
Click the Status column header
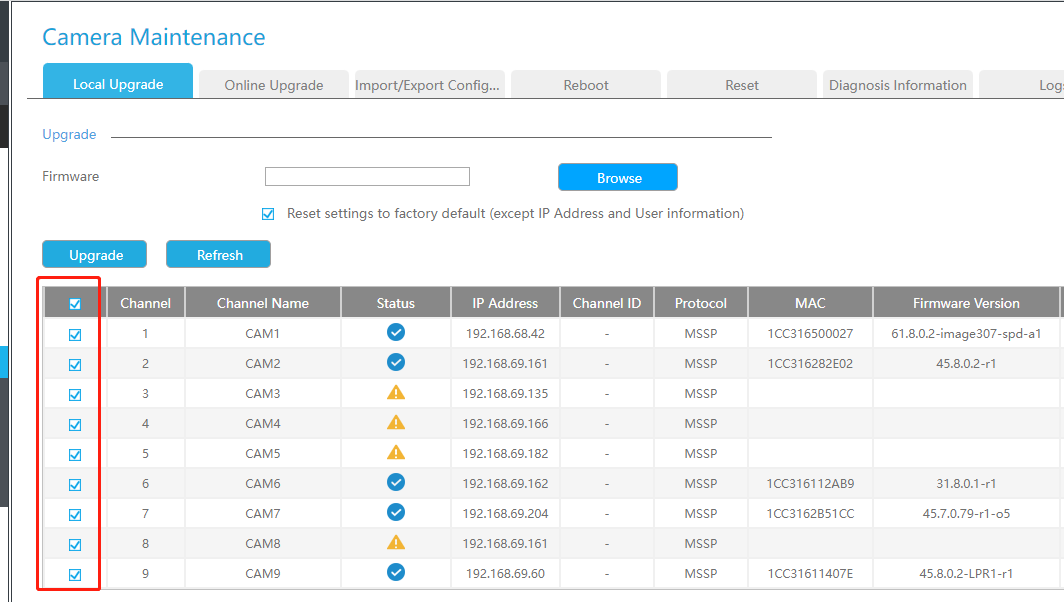click(x=396, y=303)
